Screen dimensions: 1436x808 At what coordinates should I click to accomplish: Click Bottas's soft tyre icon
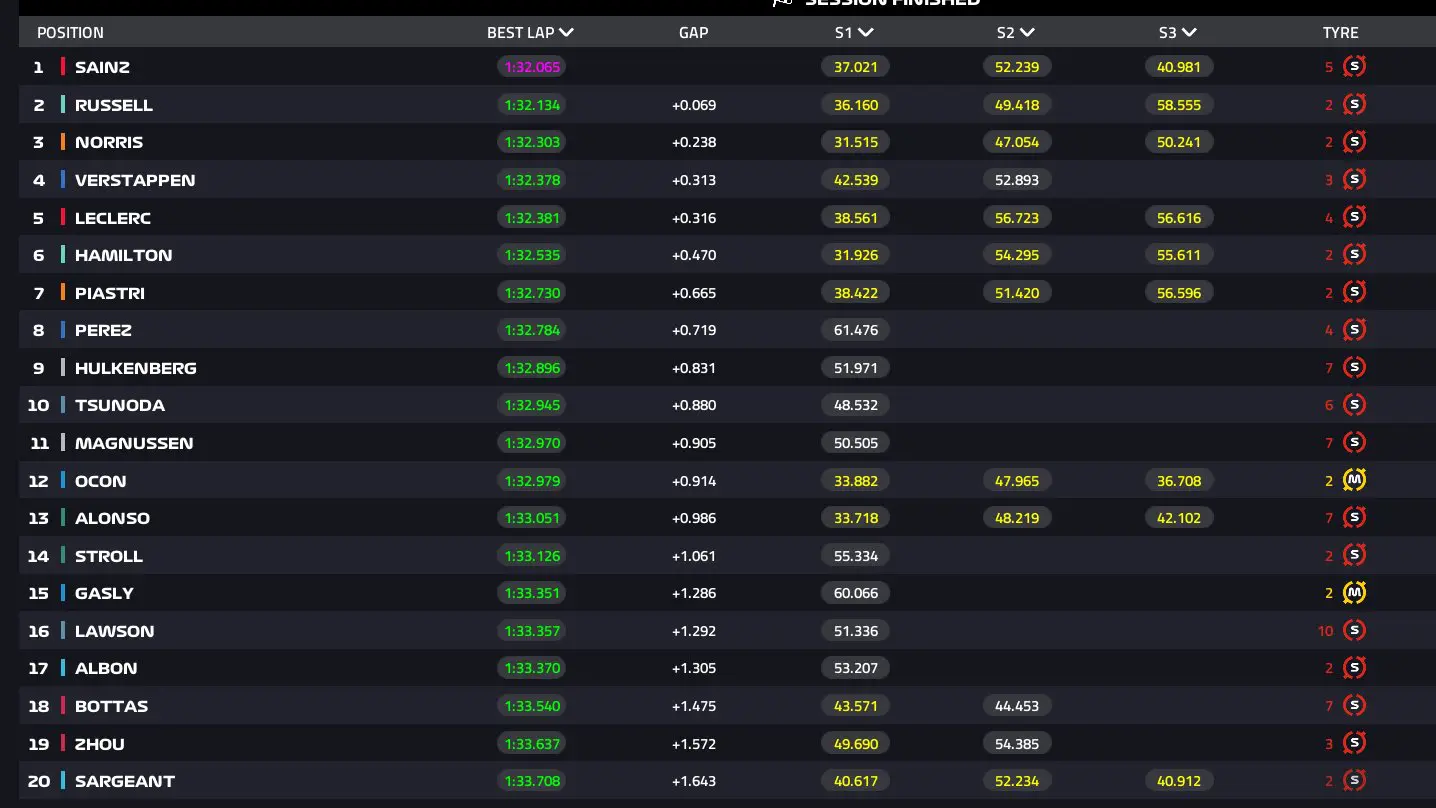click(x=1354, y=705)
